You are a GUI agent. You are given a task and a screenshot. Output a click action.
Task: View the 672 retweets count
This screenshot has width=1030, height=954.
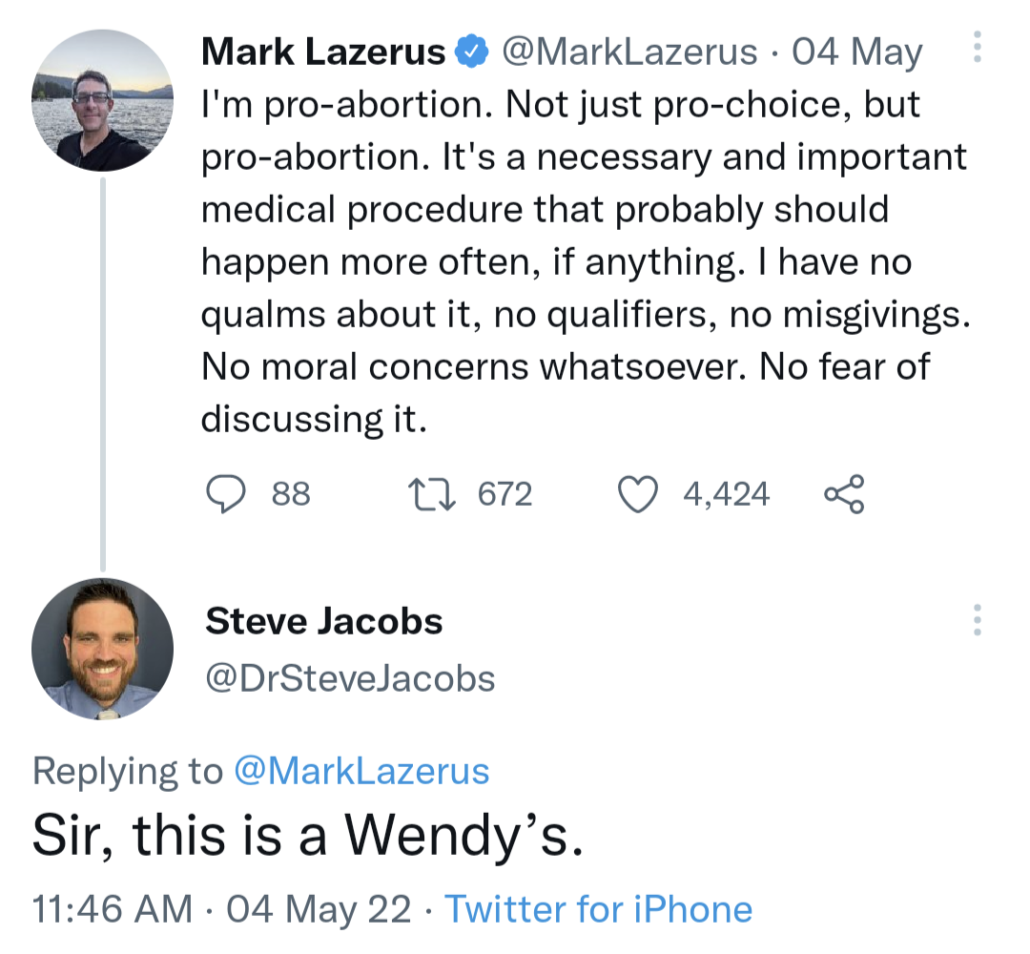click(505, 494)
